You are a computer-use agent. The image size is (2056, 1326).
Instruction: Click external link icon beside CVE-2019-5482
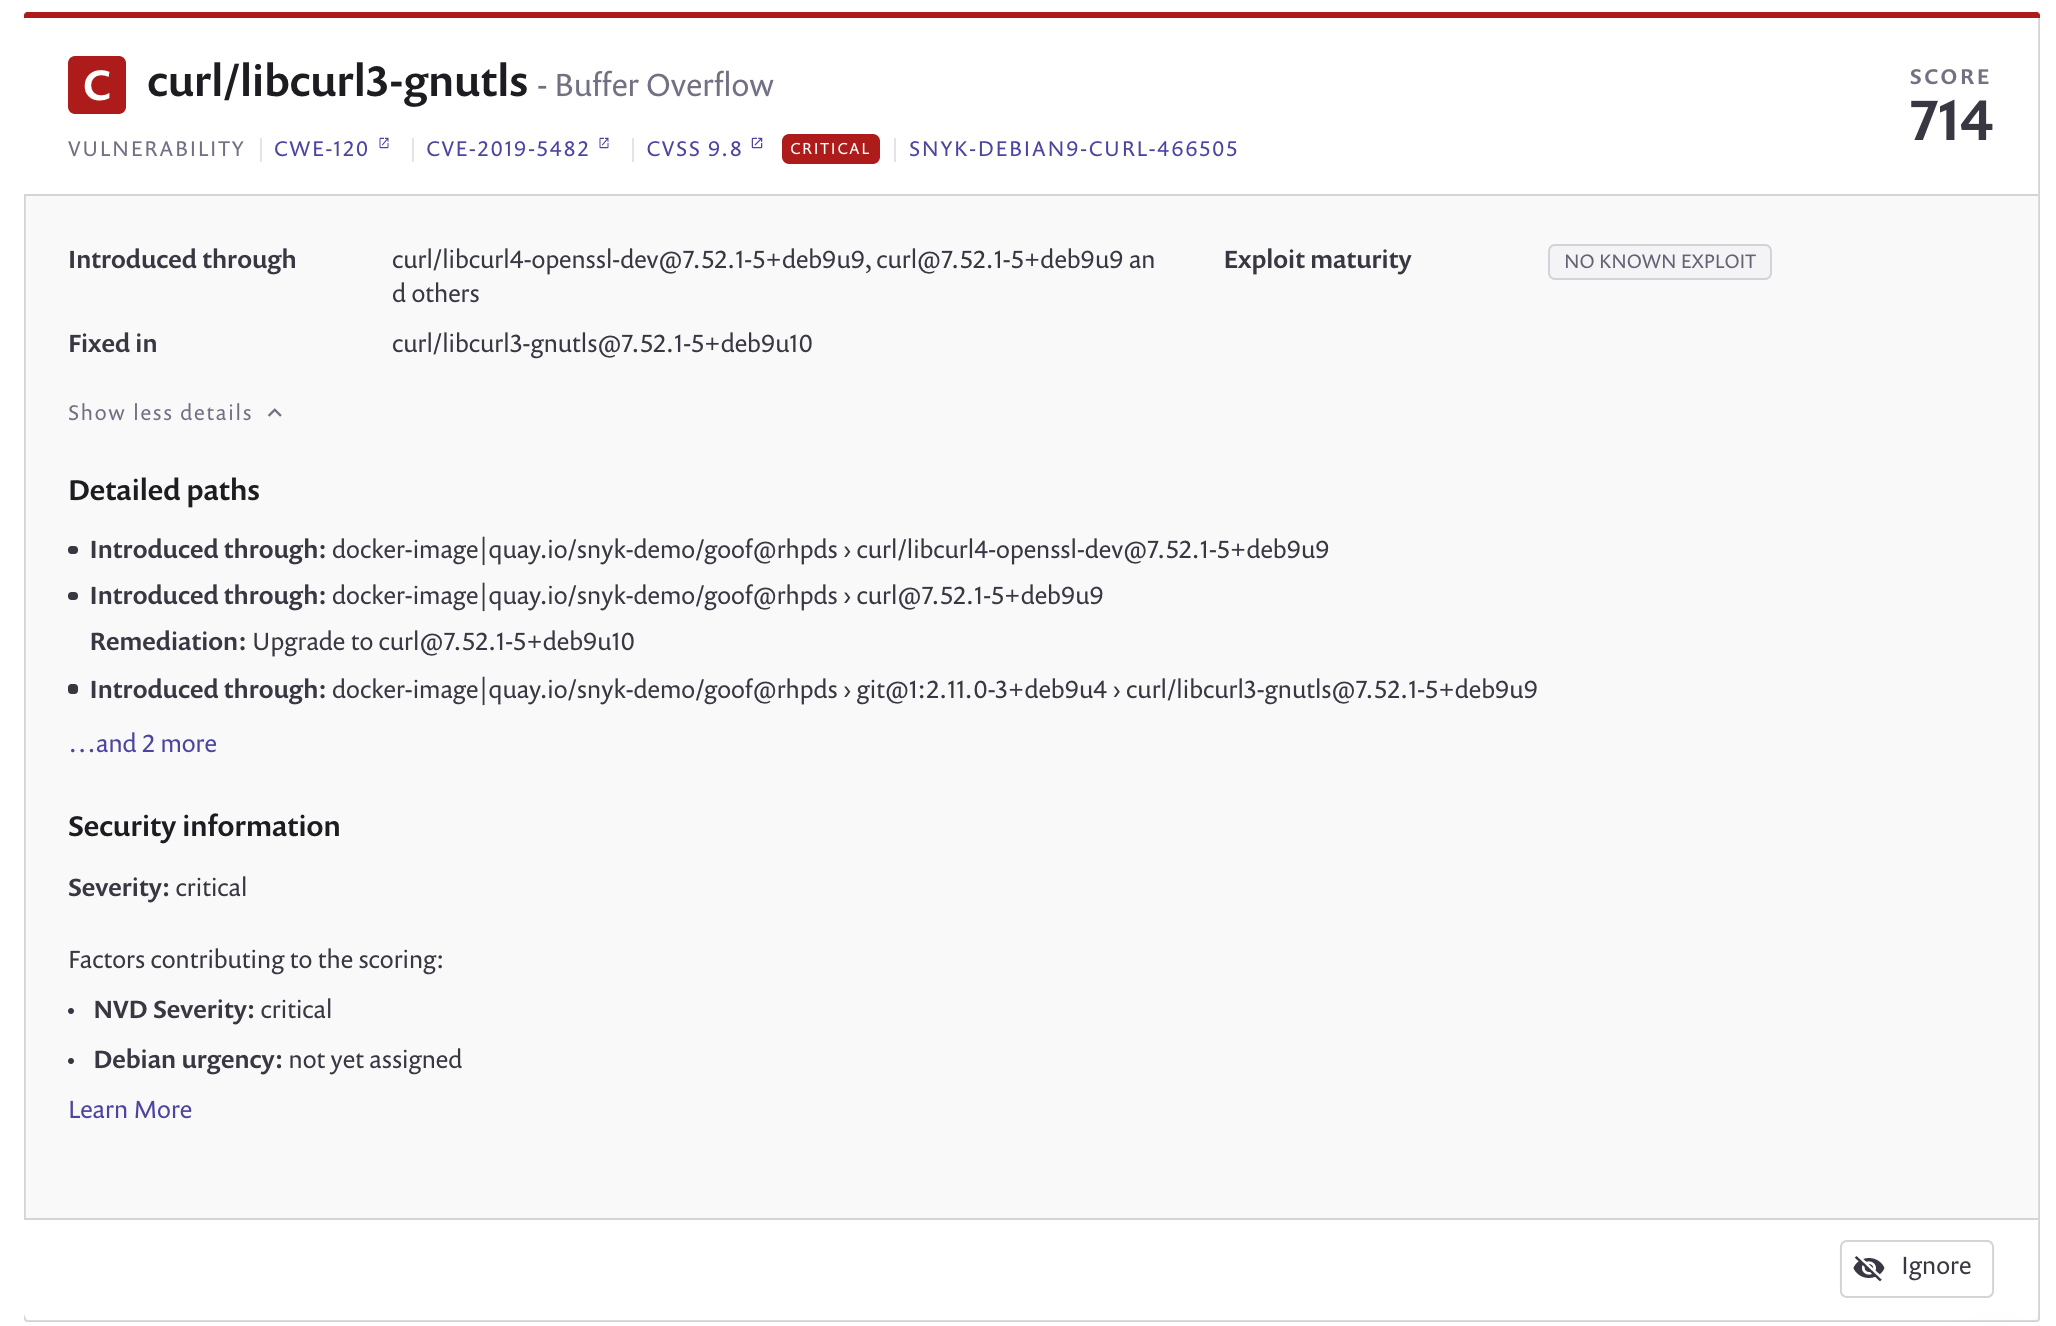[x=604, y=144]
